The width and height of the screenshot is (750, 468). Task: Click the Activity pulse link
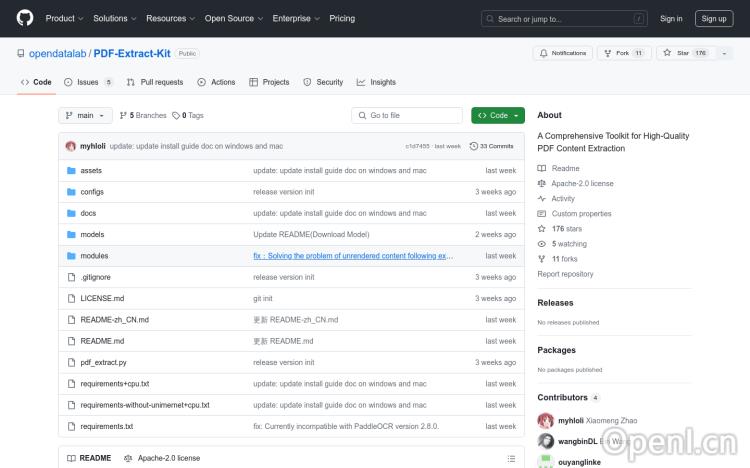[563, 199]
